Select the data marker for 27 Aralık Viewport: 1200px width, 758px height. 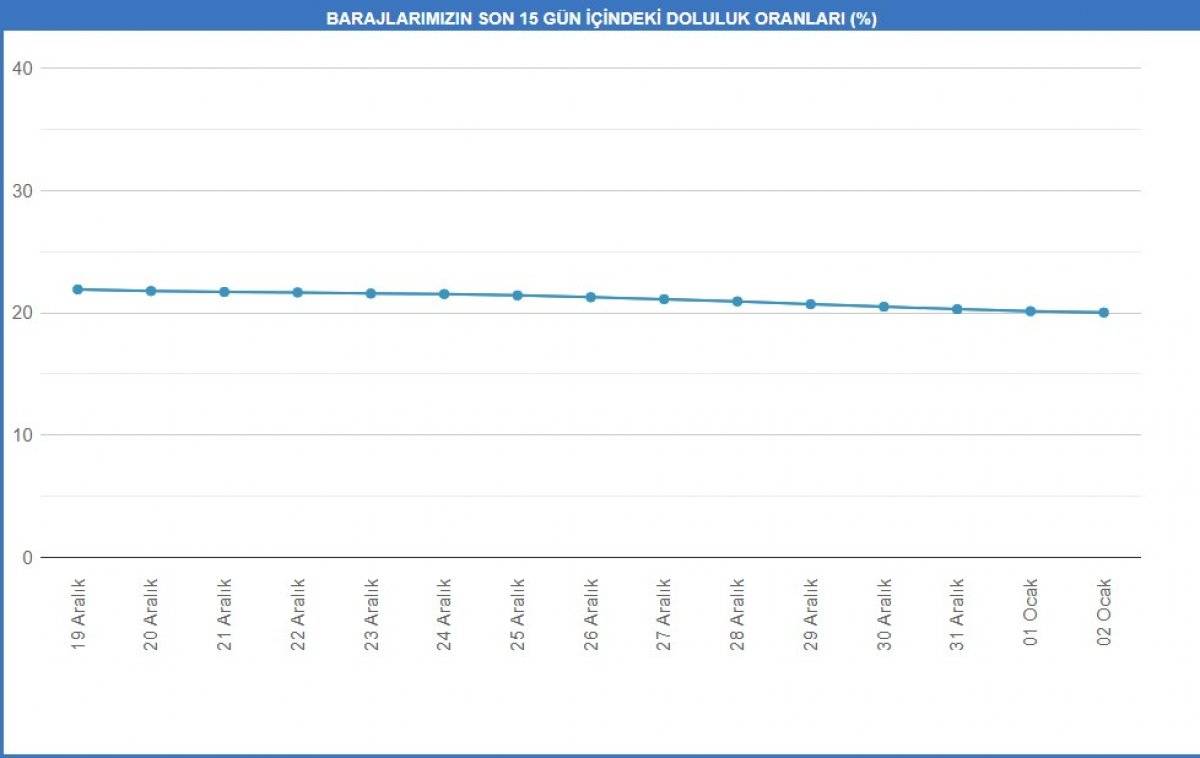click(664, 299)
